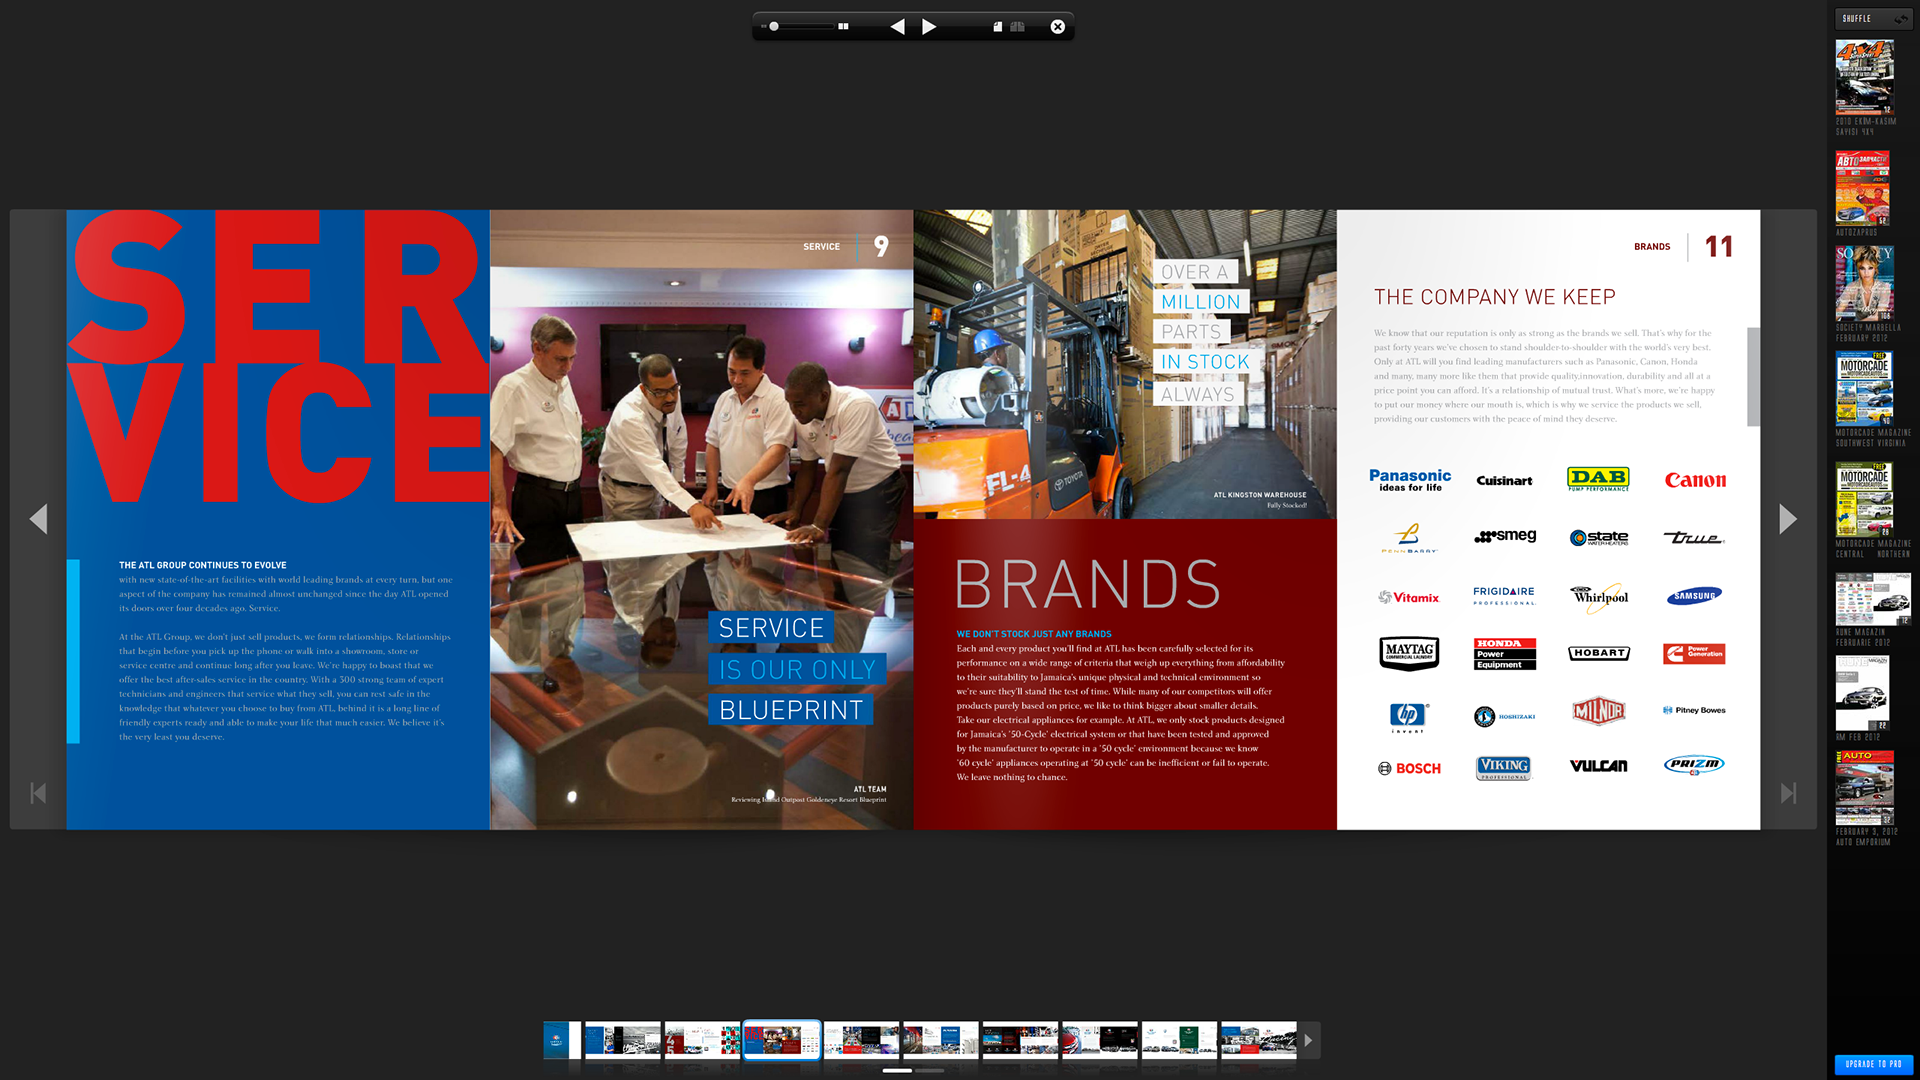Open the BM Feb 2012 magazine thumbnail
Image resolution: width=1920 pixels, height=1080 pixels.
[x=1862, y=694]
